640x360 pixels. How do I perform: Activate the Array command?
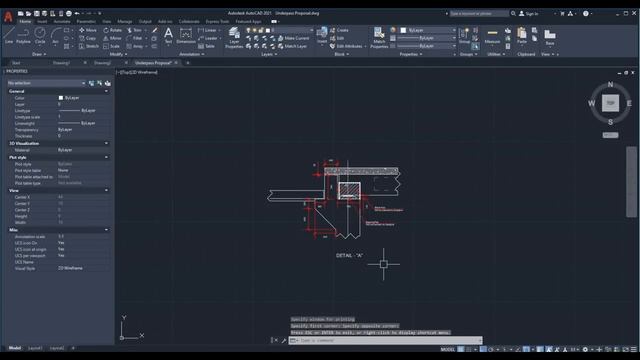click(x=135, y=46)
